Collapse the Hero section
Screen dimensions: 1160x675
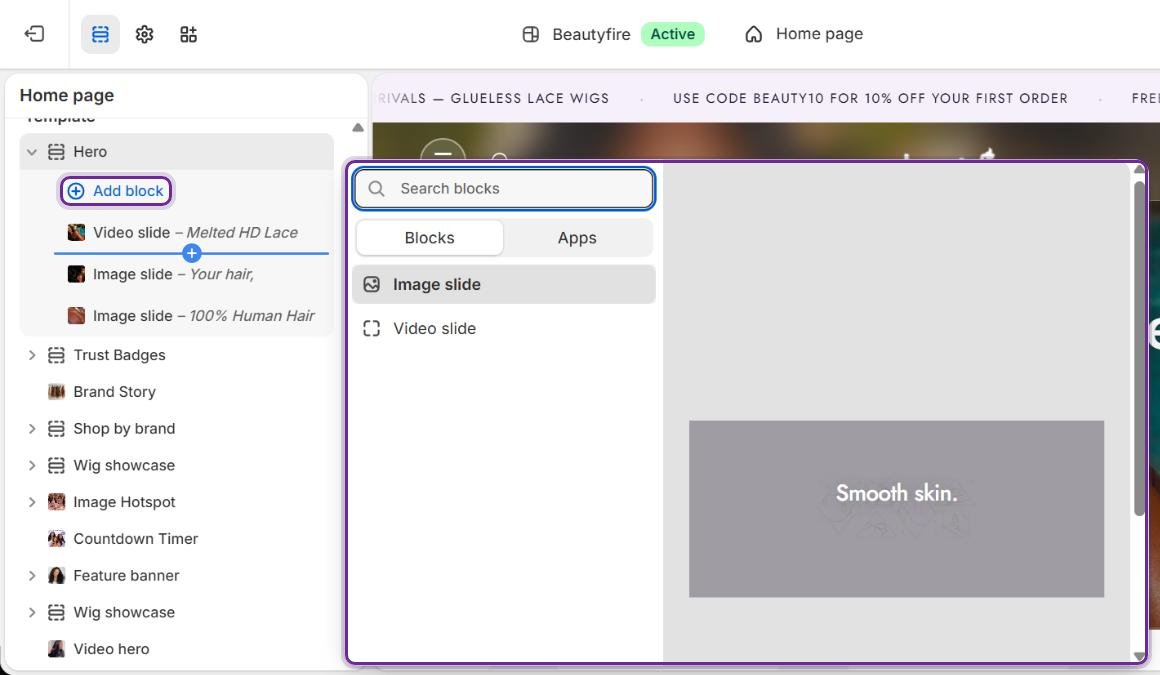coord(32,152)
